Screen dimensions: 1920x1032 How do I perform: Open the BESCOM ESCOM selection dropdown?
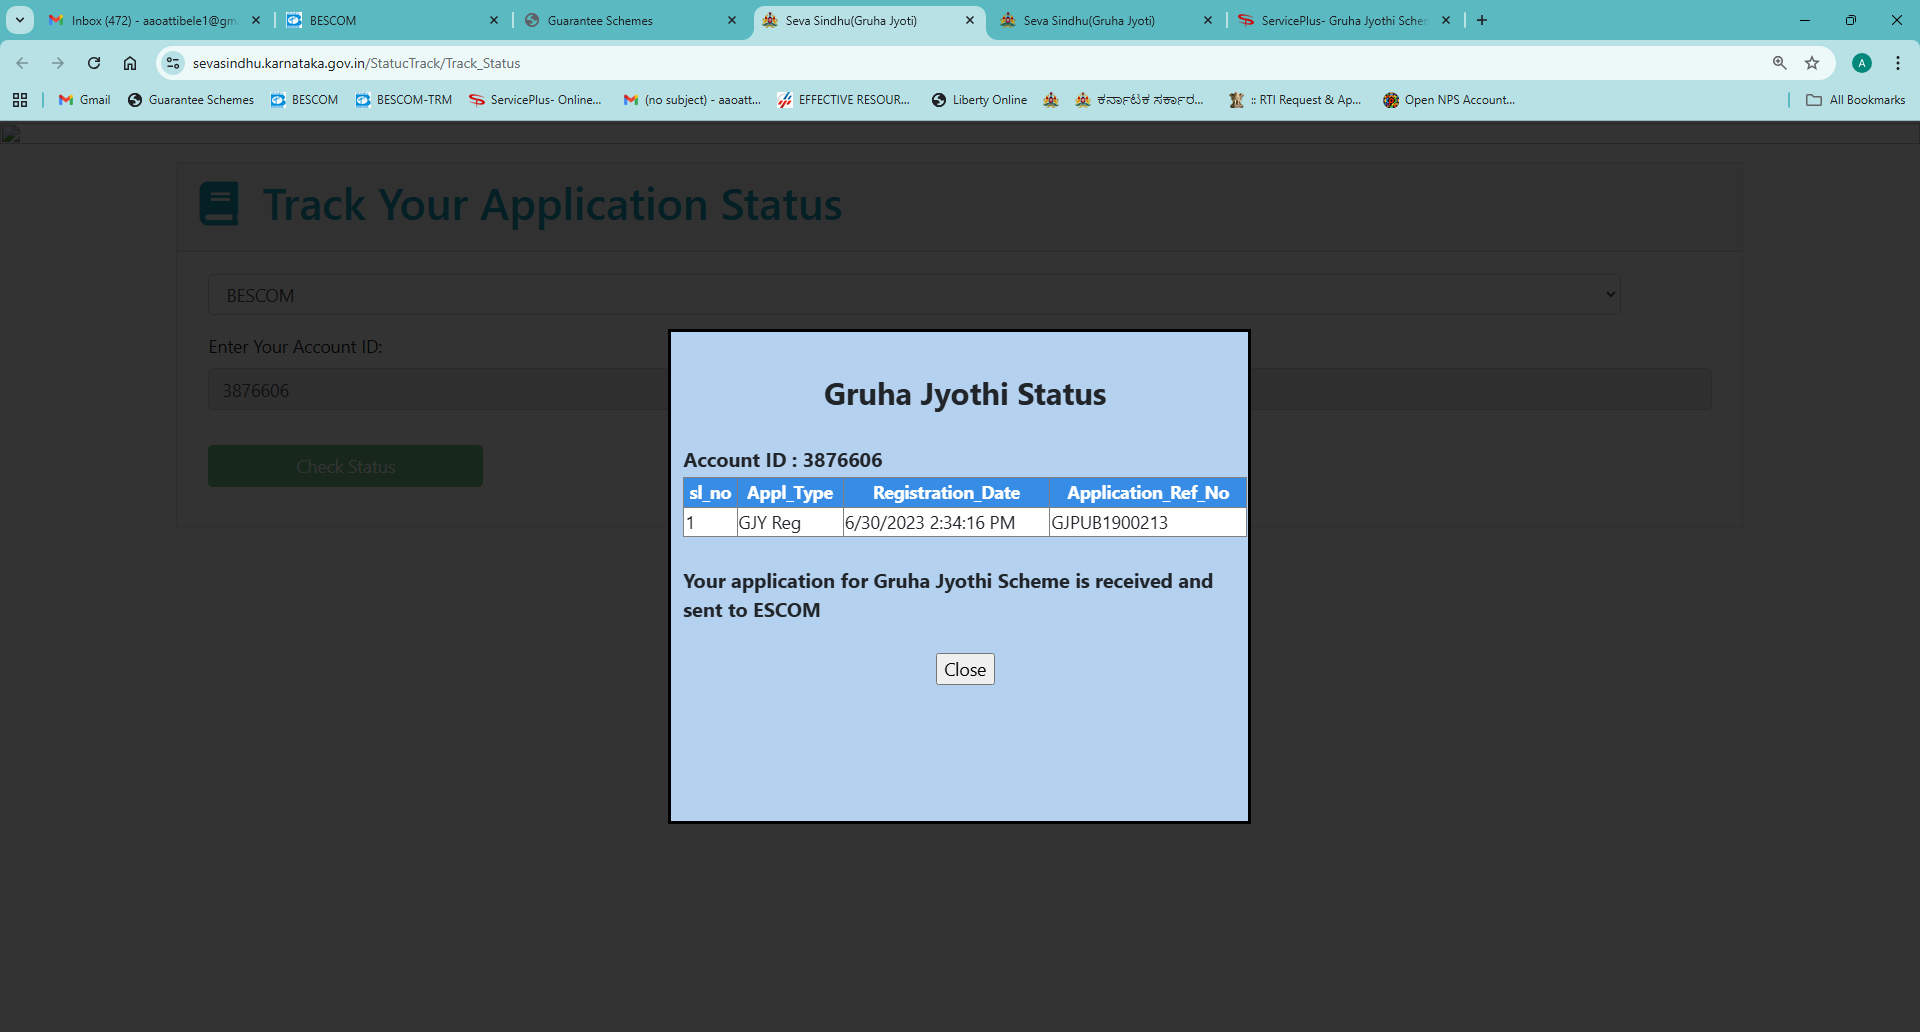click(914, 295)
